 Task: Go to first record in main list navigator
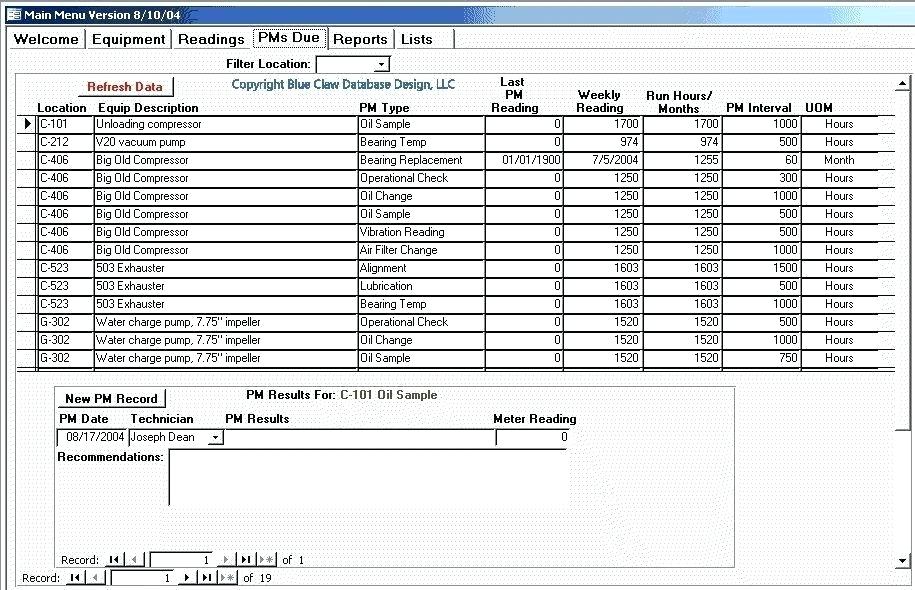coord(75,578)
